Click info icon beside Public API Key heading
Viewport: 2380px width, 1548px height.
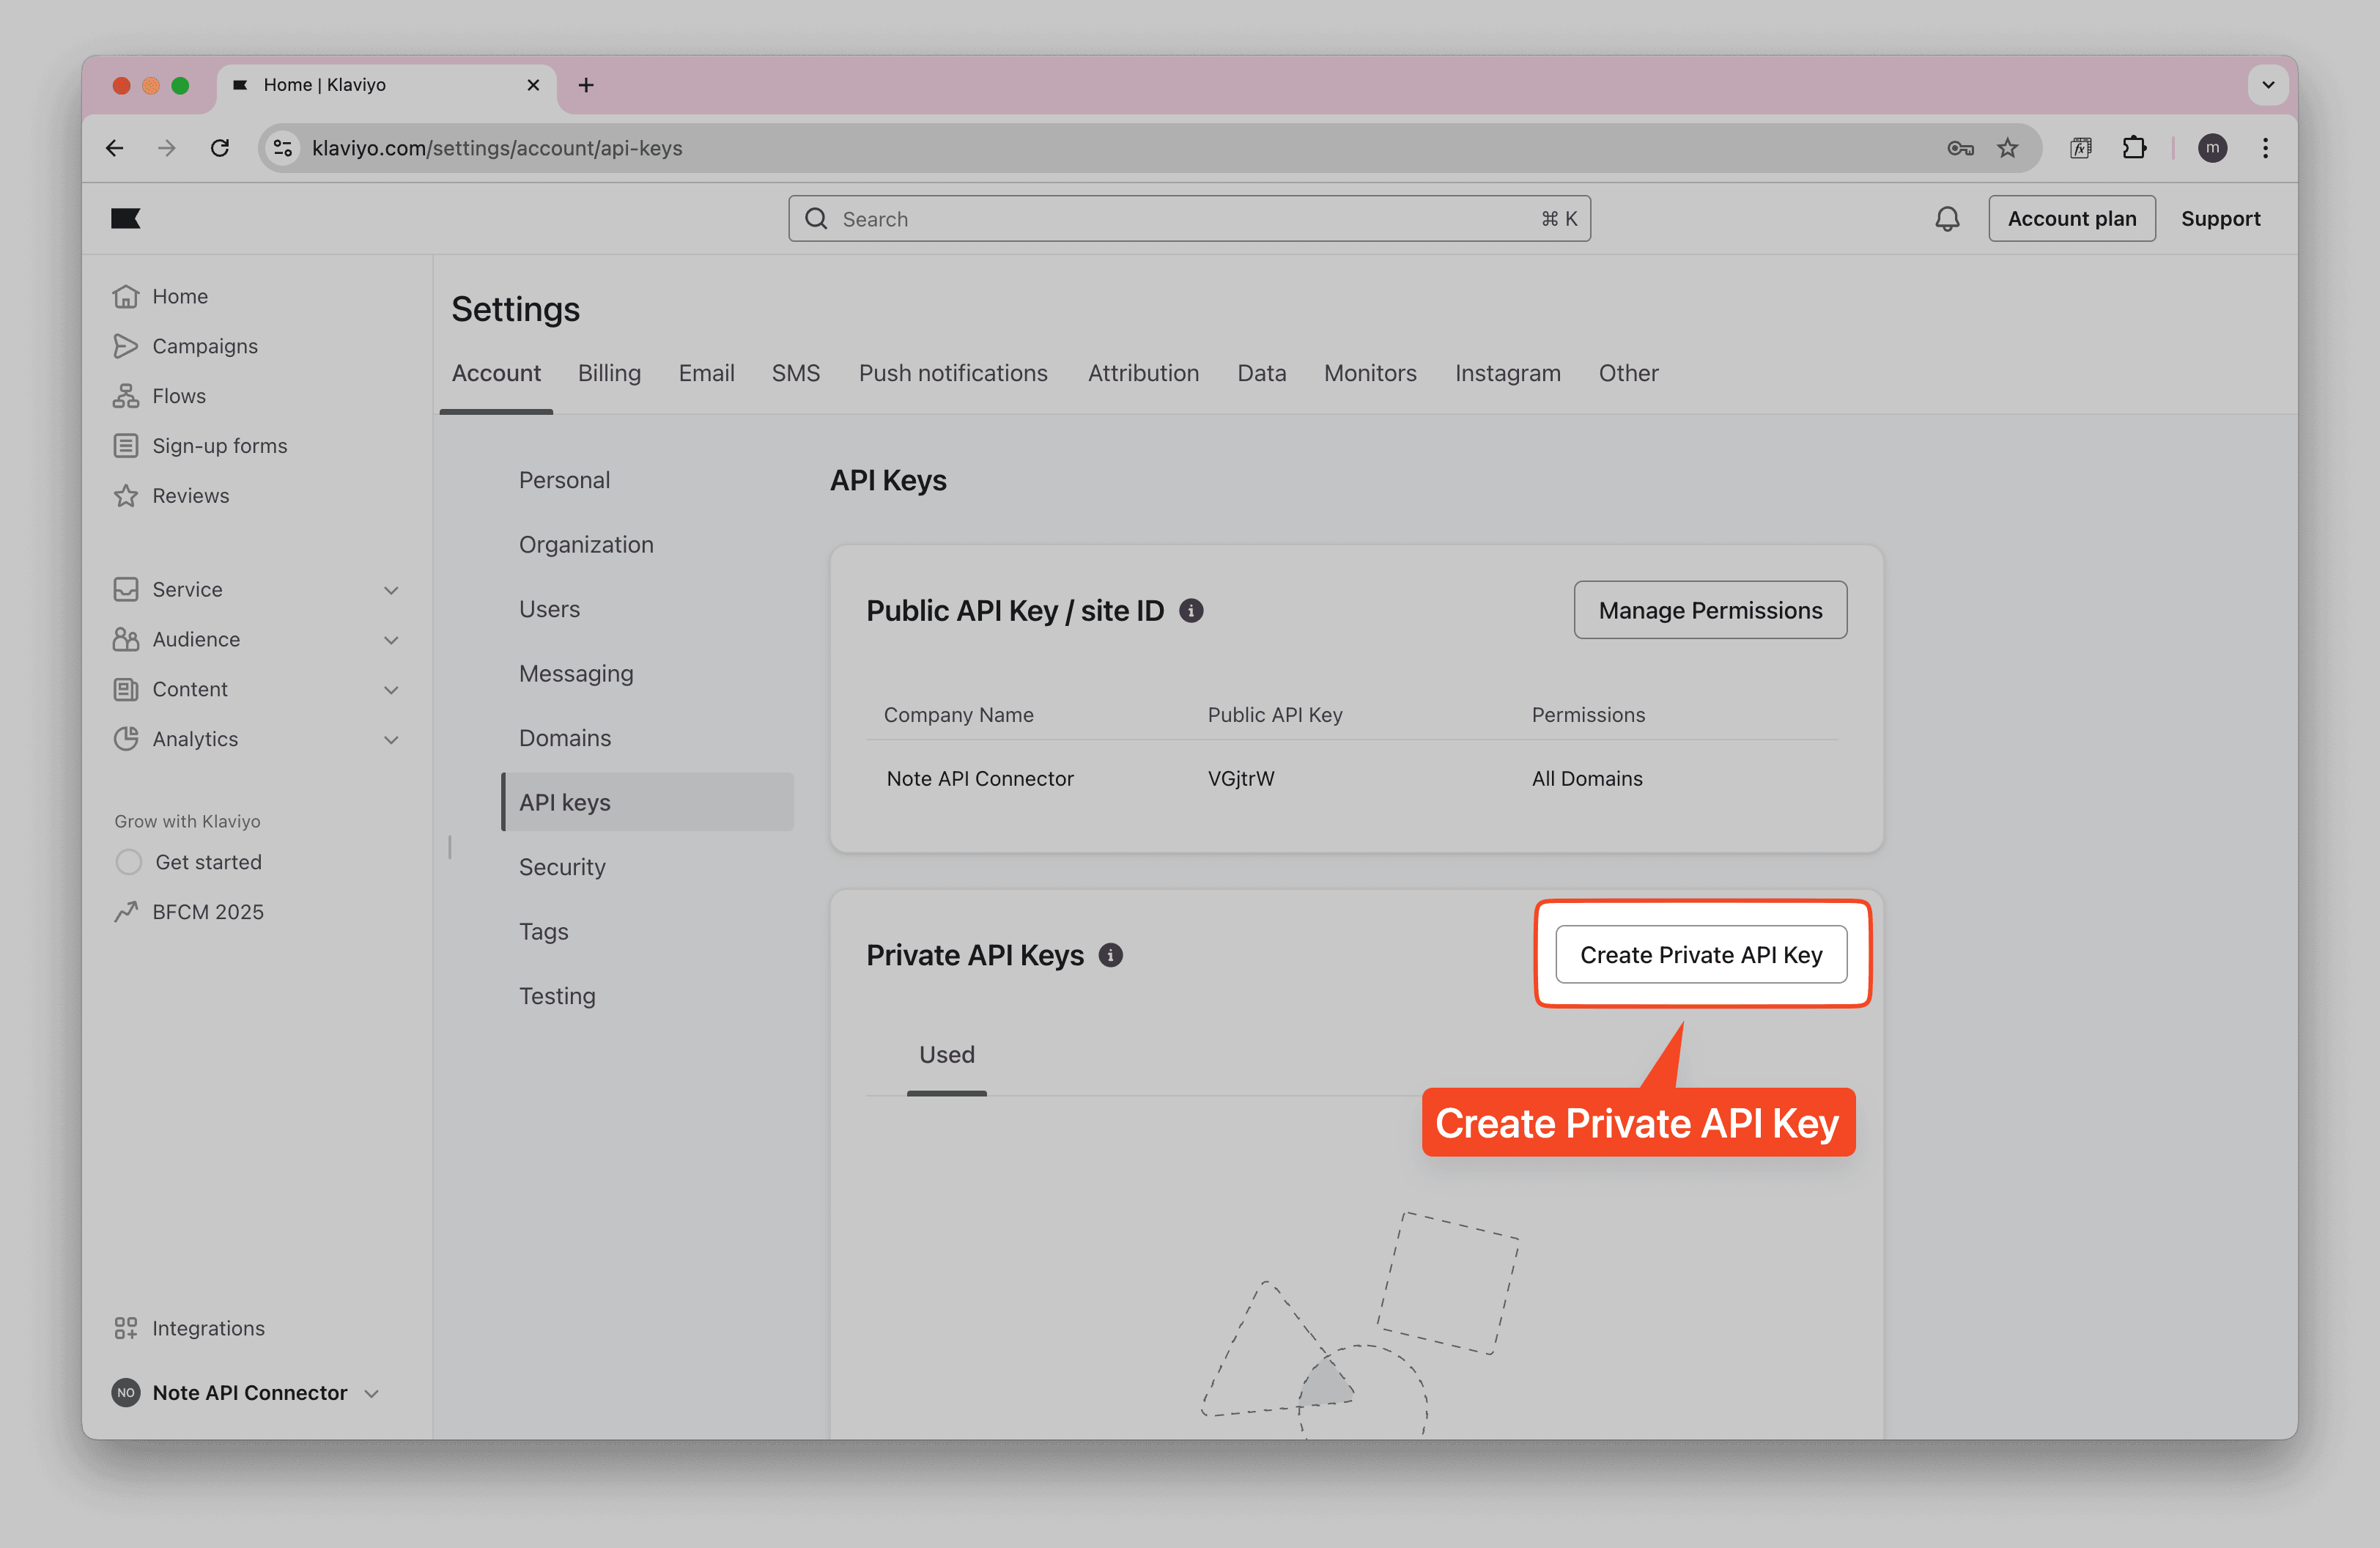pos(1191,610)
